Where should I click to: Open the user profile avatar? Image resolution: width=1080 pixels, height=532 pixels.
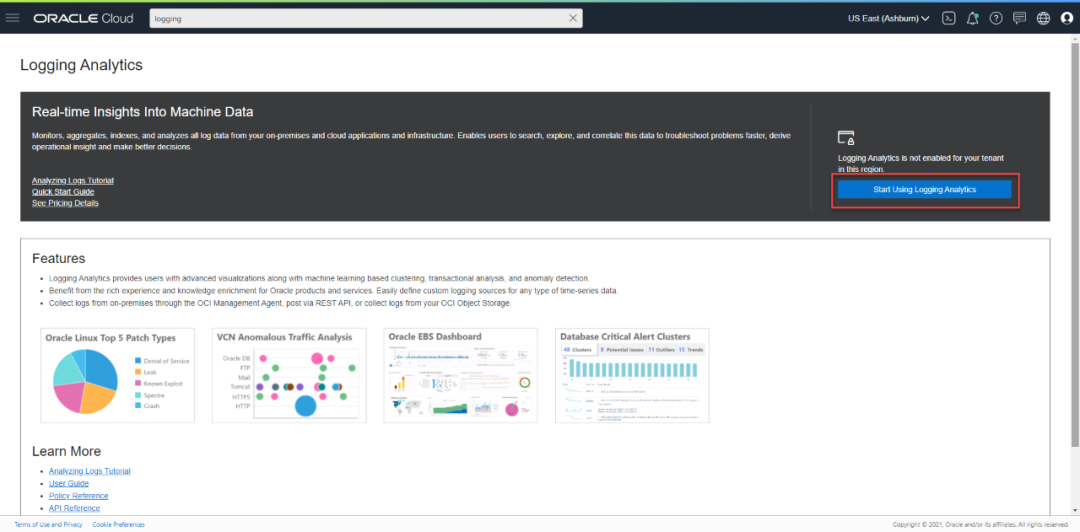click(x=1066, y=19)
